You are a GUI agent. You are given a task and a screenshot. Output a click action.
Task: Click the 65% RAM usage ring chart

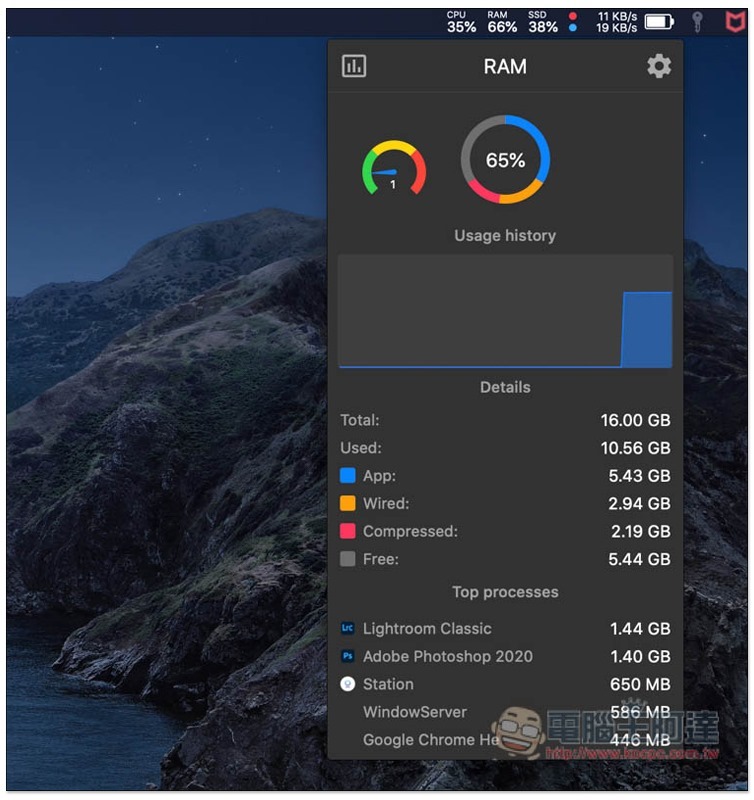click(505, 159)
